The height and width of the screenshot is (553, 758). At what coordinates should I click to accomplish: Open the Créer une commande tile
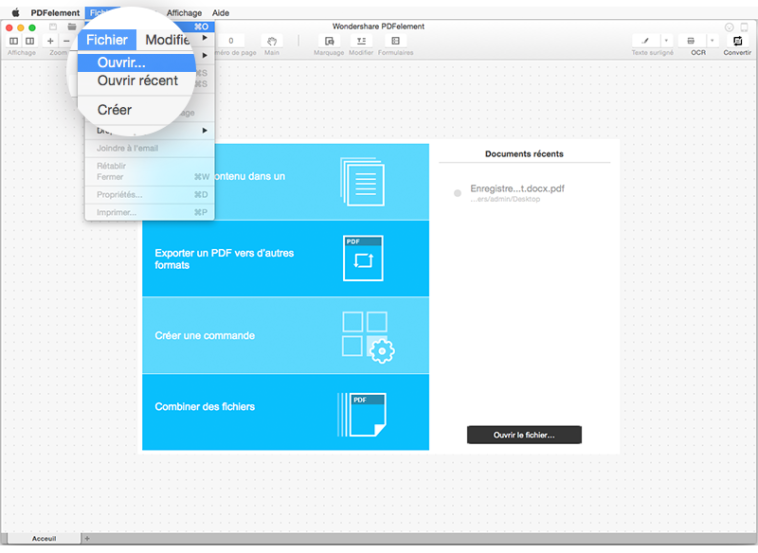(285, 335)
